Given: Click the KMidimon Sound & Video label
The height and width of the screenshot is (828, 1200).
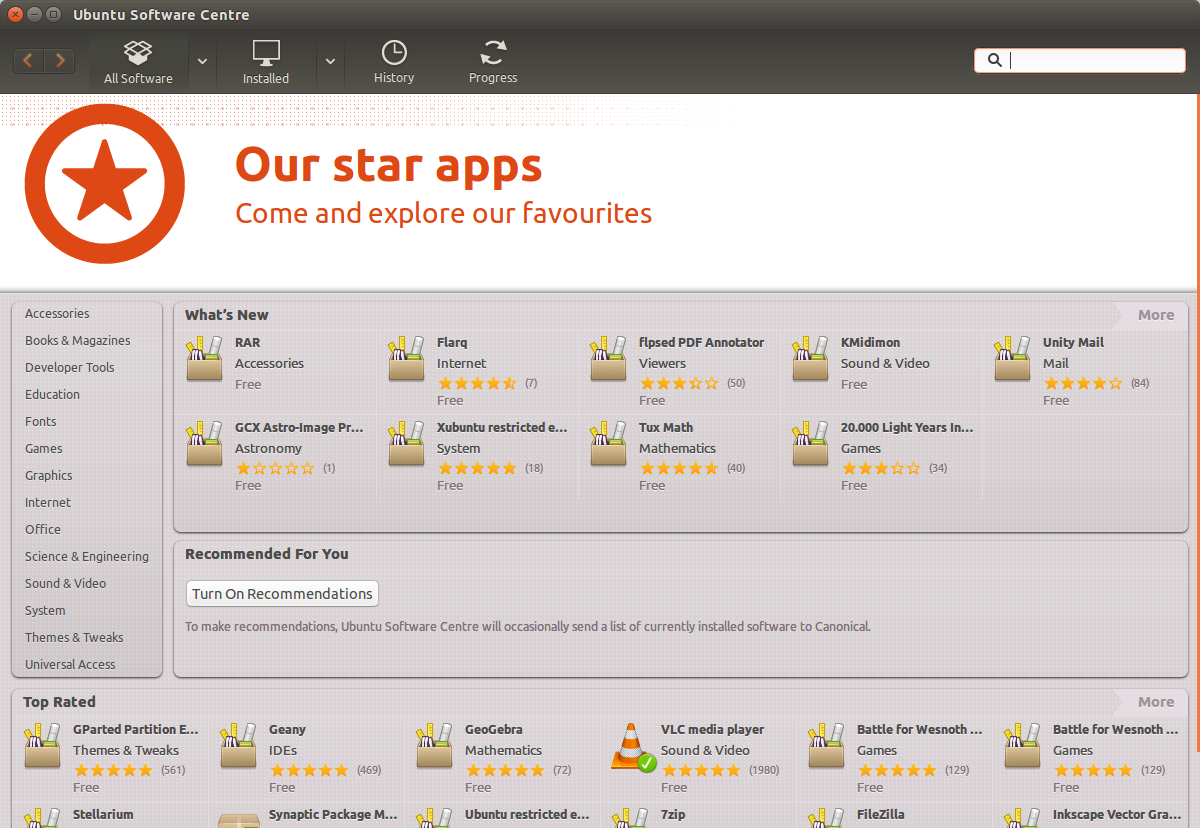Looking at the screenshot, I should tap(885, 364).
